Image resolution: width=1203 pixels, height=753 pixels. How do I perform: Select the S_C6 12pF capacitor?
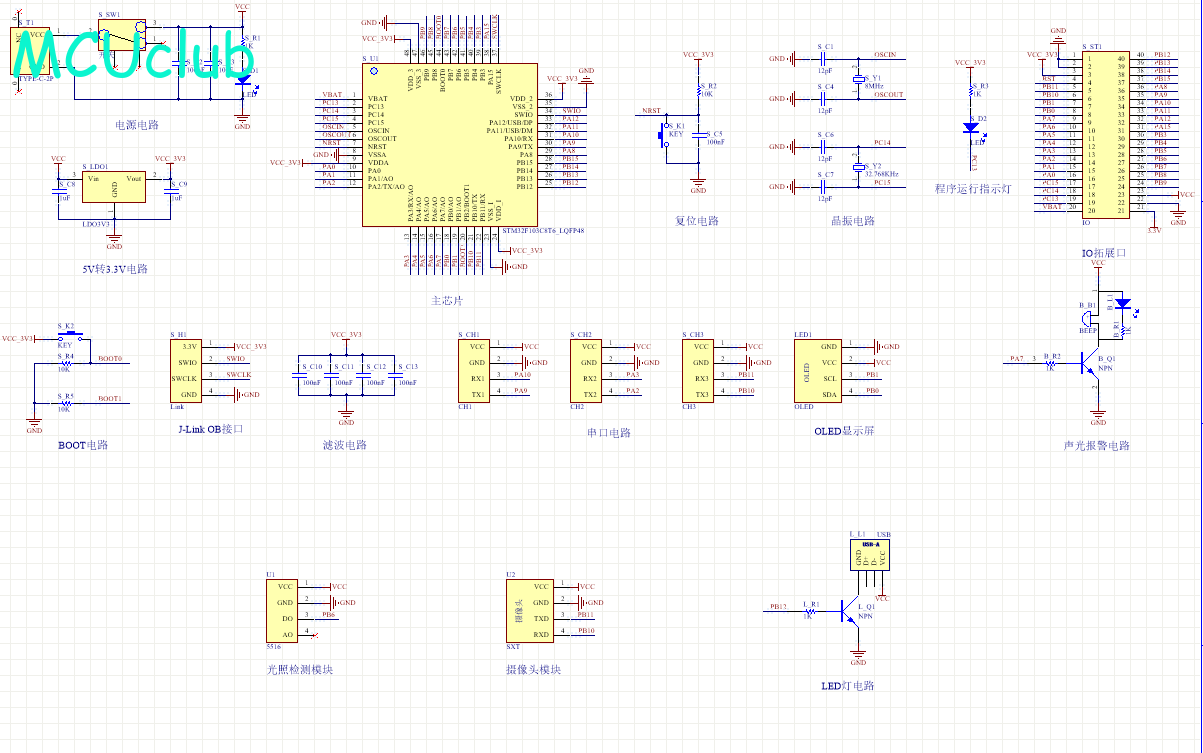(x=825, y=146)
